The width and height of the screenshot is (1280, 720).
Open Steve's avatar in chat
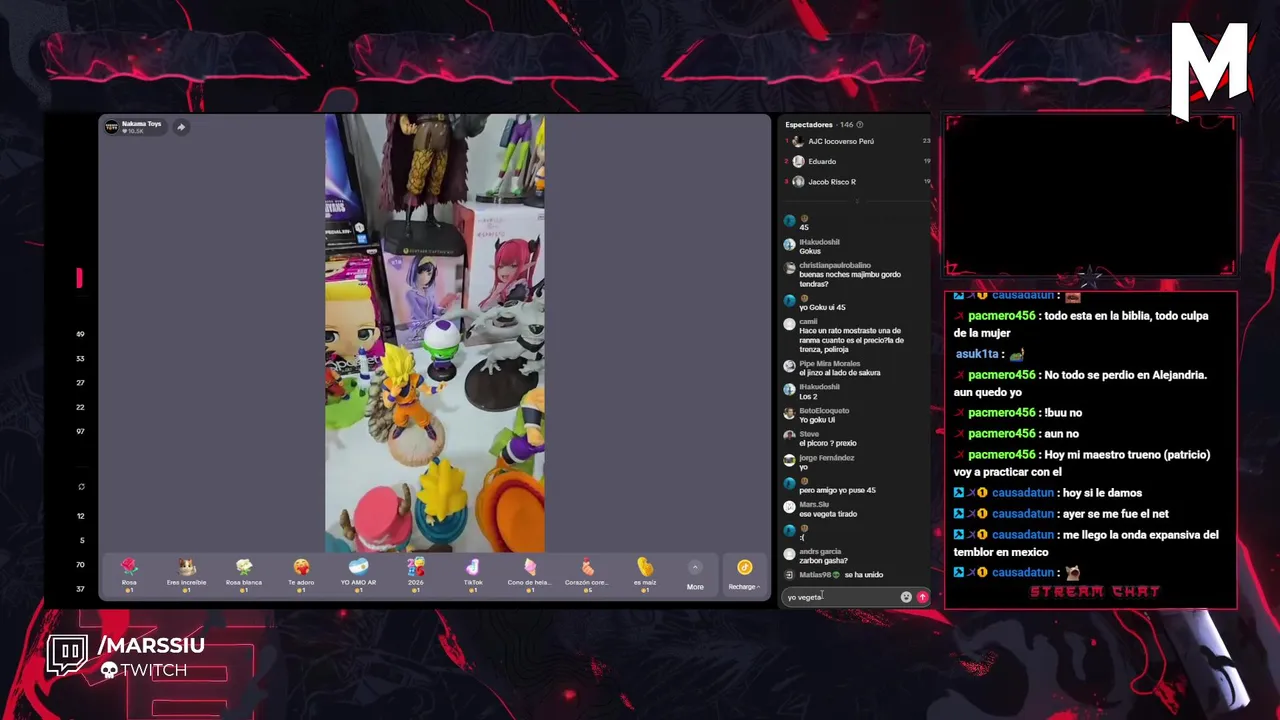[789, 436]
